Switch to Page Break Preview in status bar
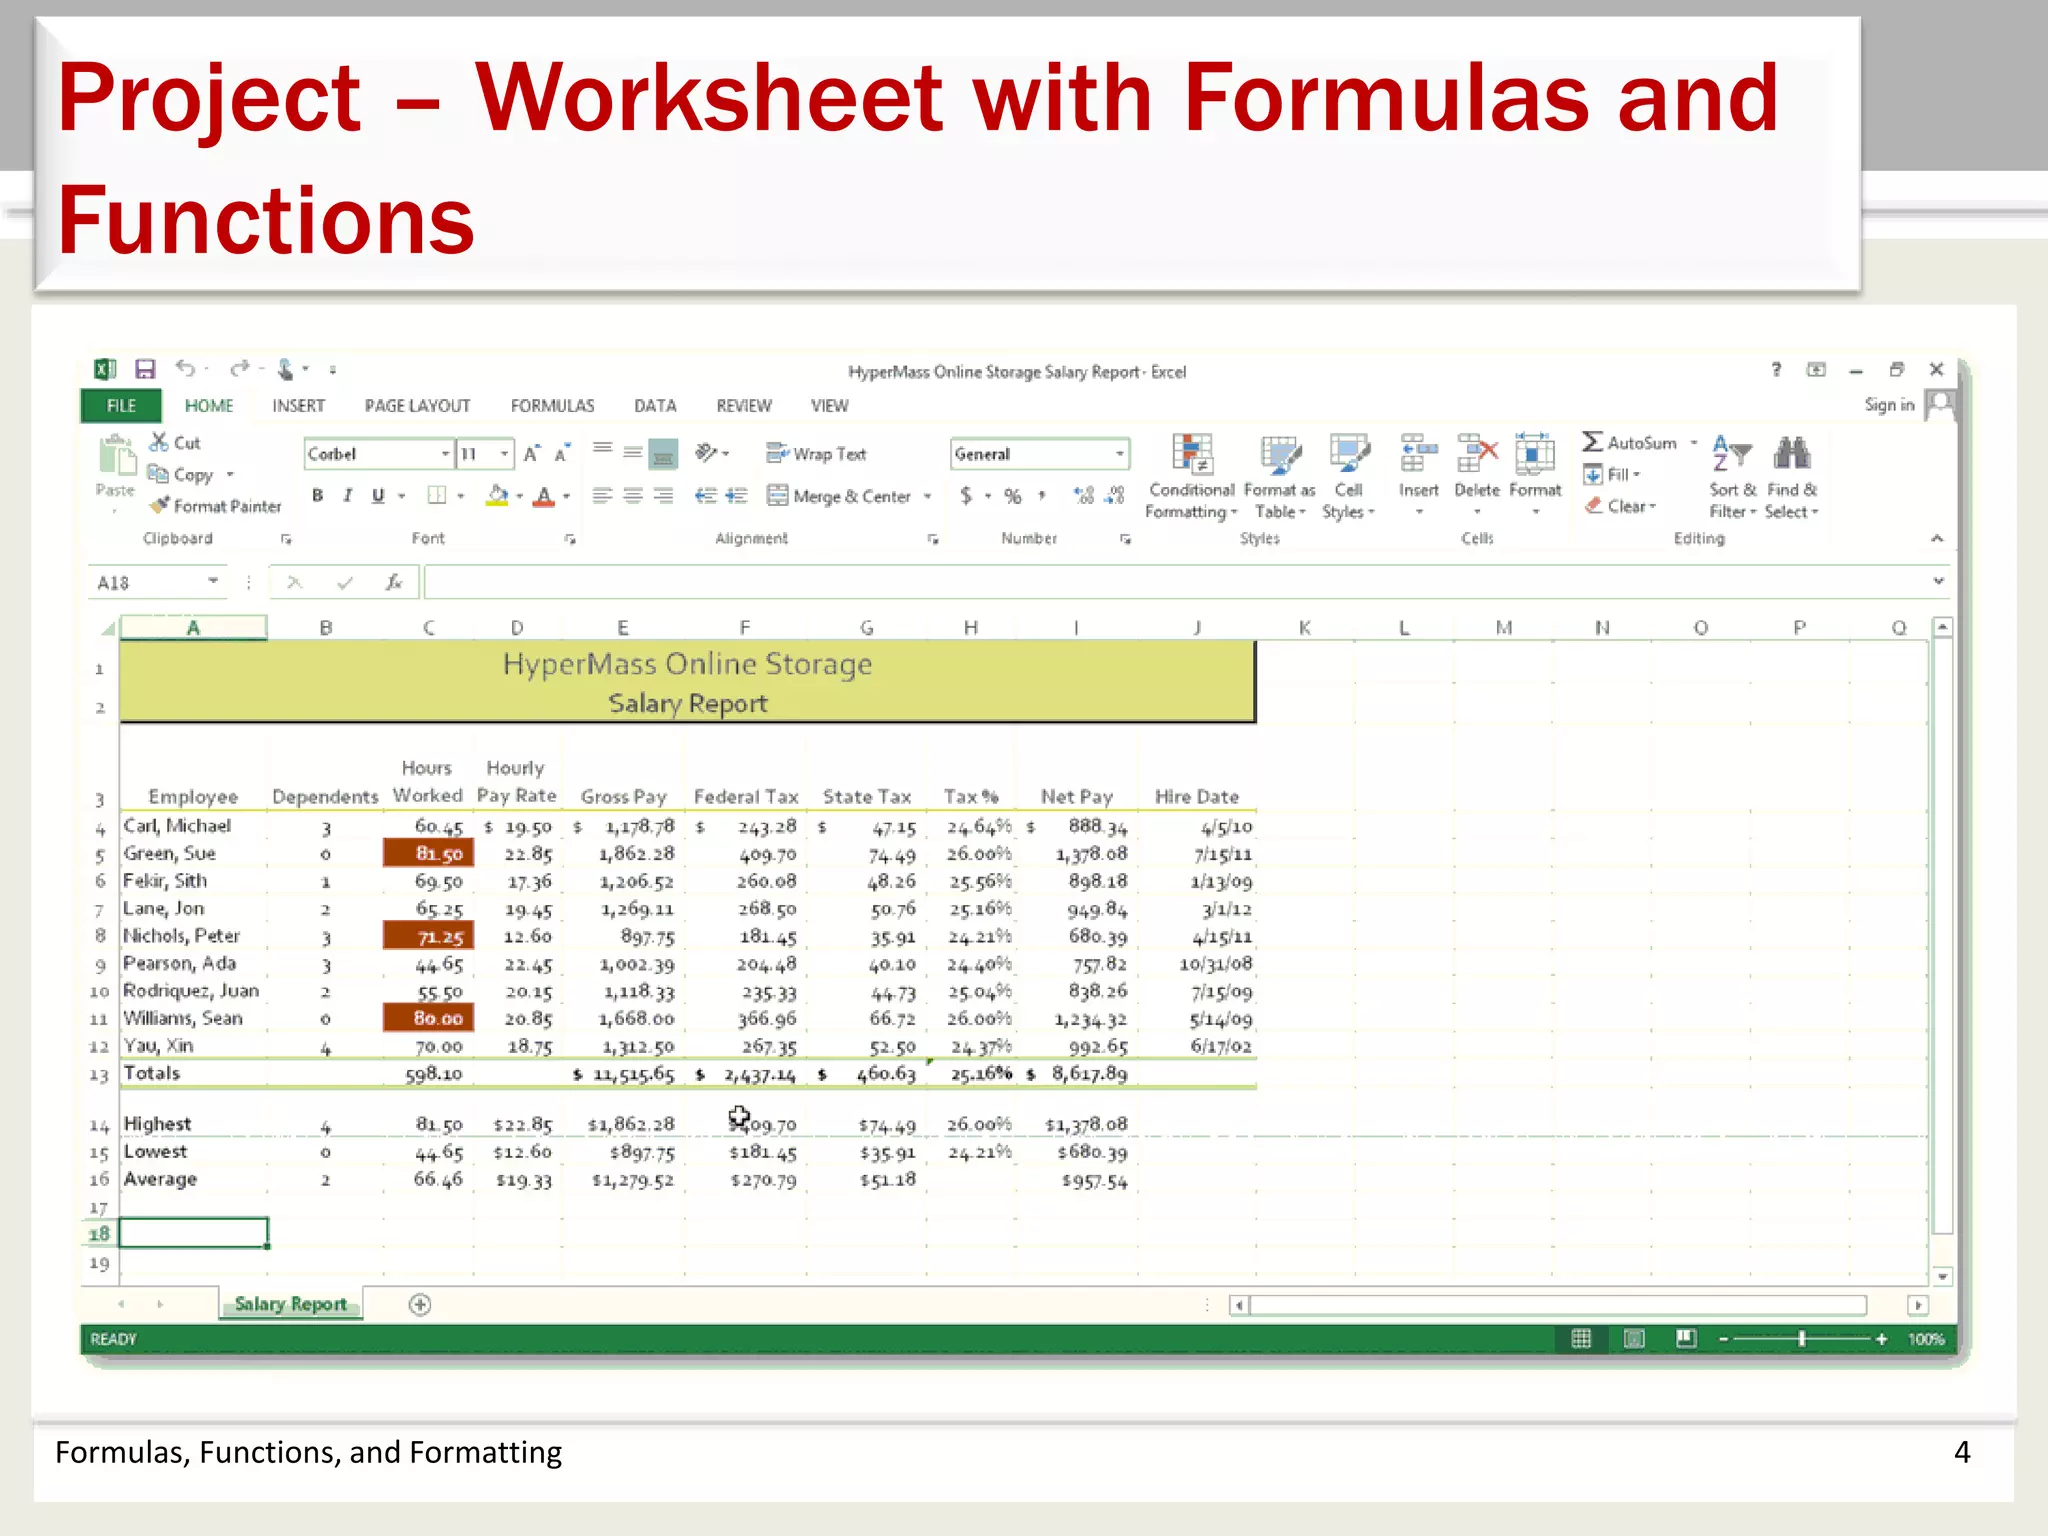The image size is (2048, 1536). click(1686, 1339)
